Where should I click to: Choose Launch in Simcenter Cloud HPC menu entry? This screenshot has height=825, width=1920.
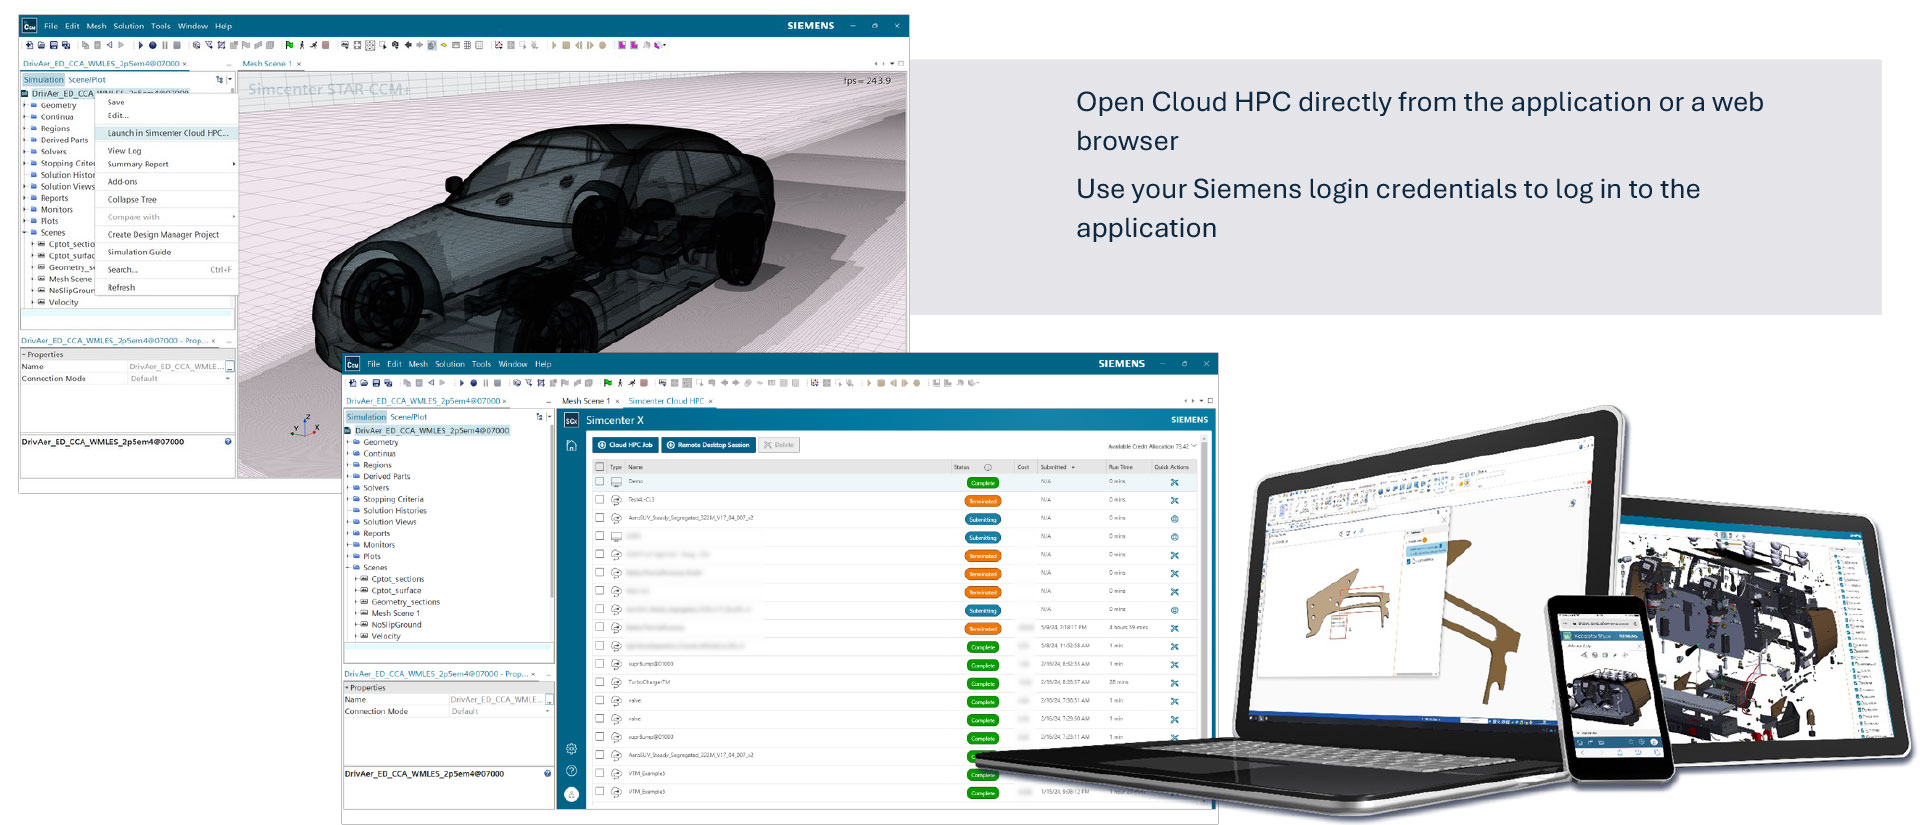click(167, 133)
